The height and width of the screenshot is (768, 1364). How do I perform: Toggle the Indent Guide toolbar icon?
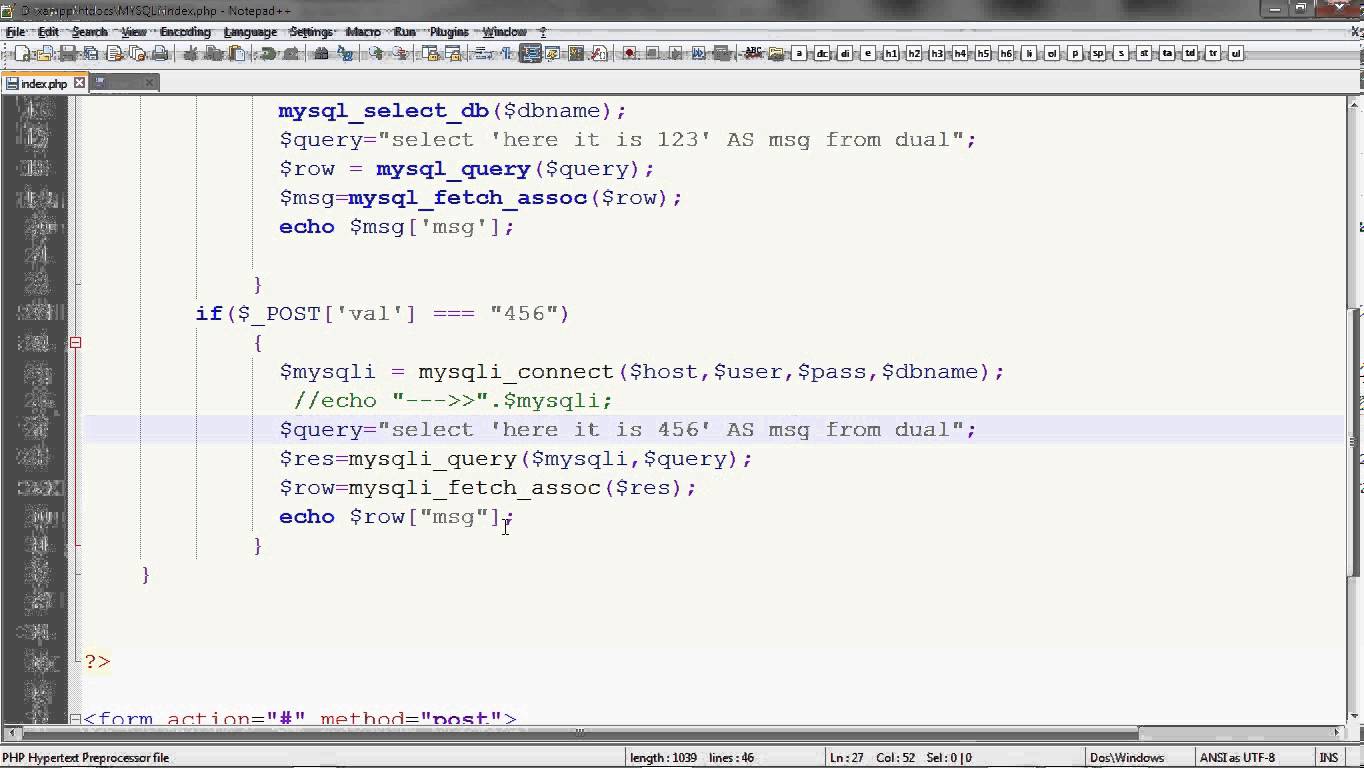click(530, 53)
